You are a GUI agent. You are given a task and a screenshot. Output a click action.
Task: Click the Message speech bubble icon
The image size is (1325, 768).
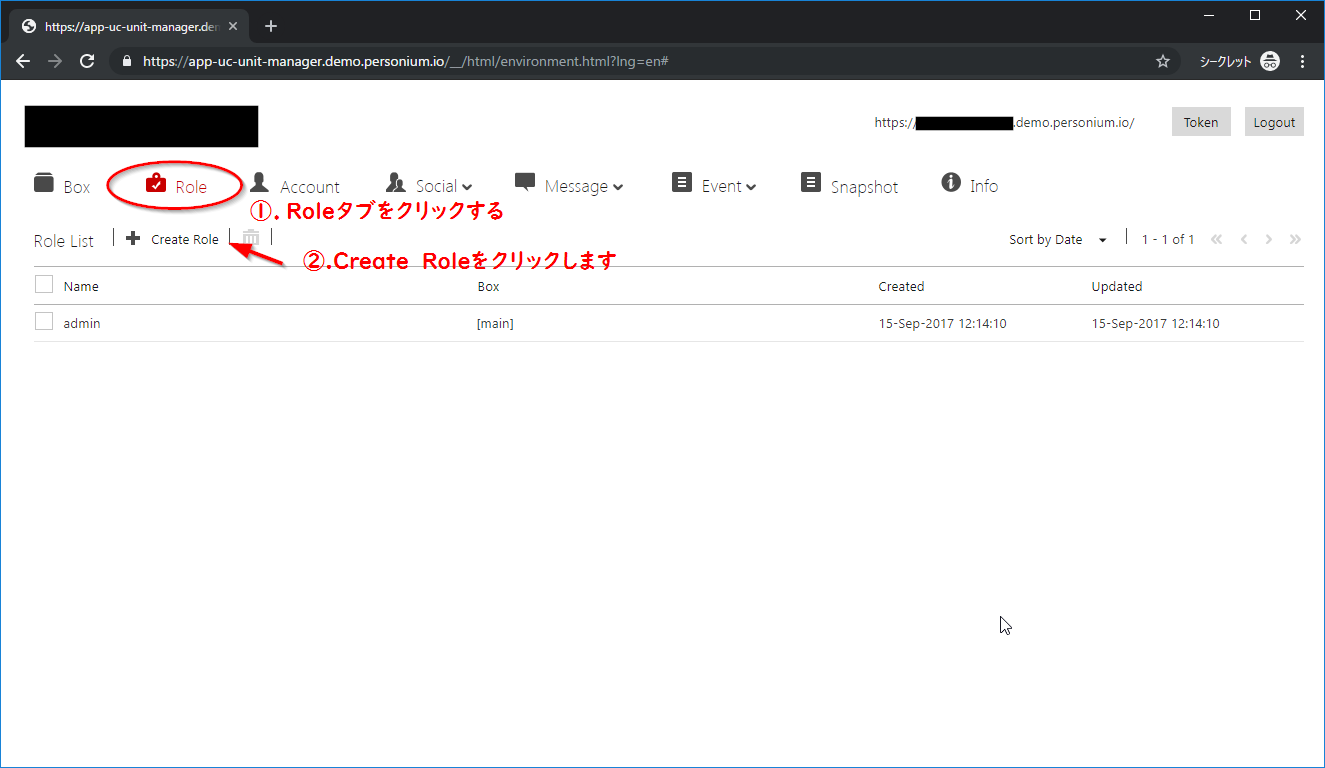[525, 182]
